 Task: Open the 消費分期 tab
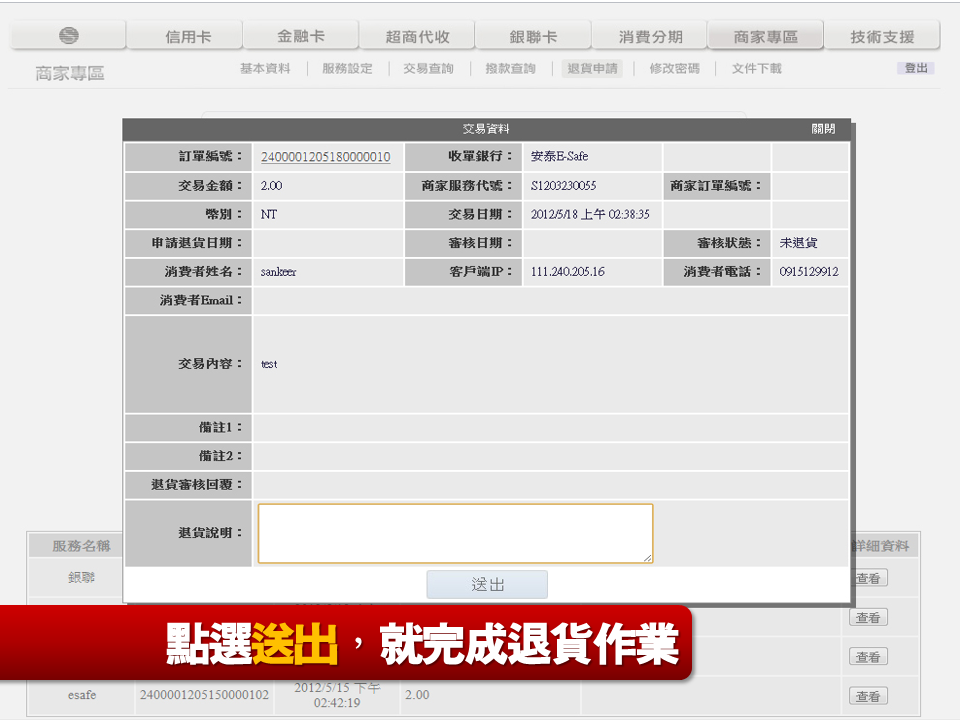pyautogui.click(x=649, y=33)
